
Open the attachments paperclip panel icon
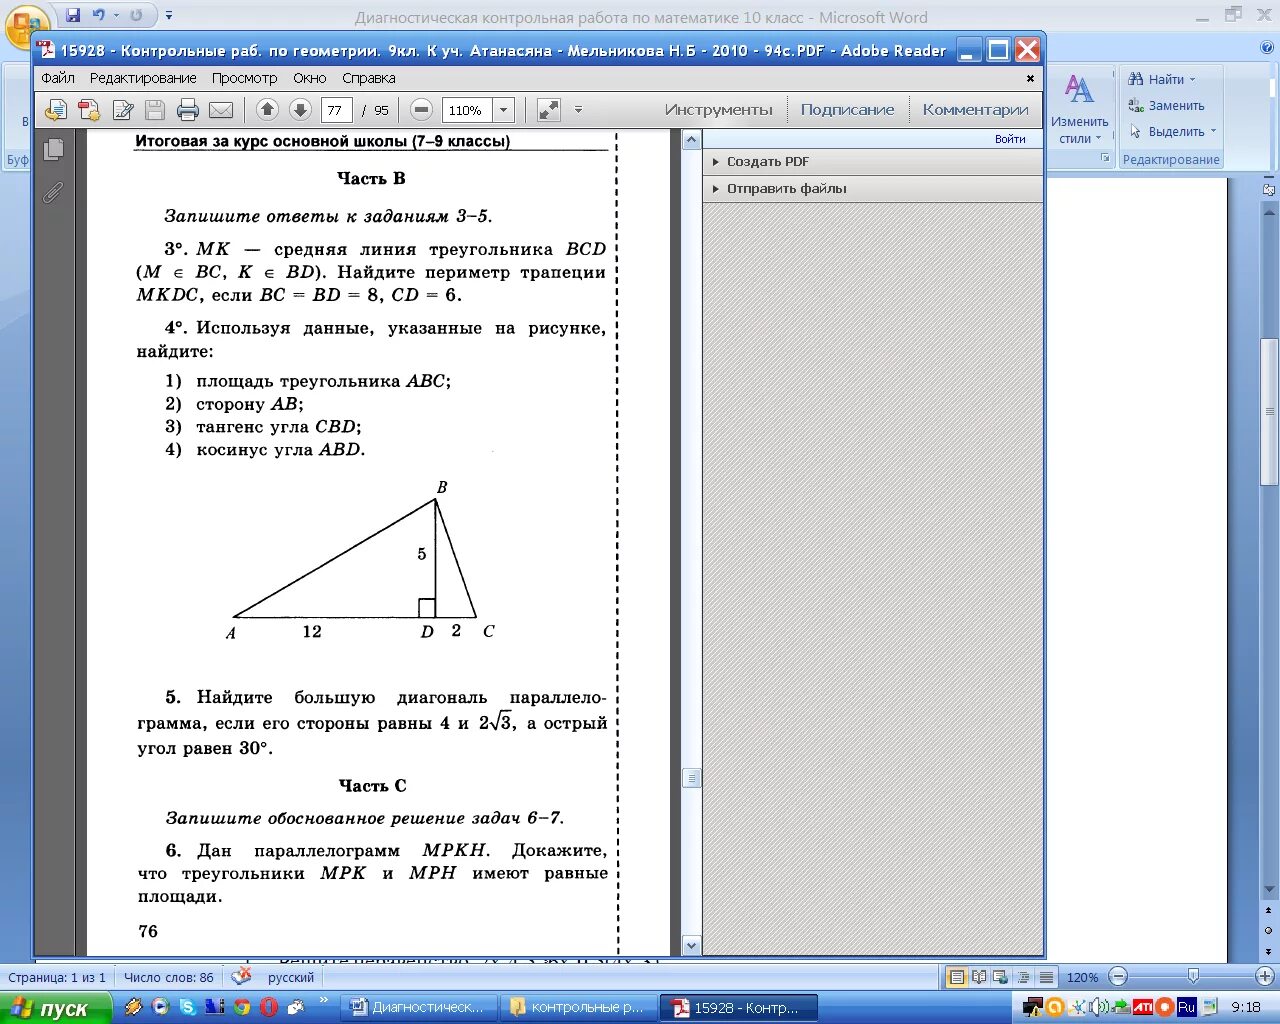(x=54, y=192)
